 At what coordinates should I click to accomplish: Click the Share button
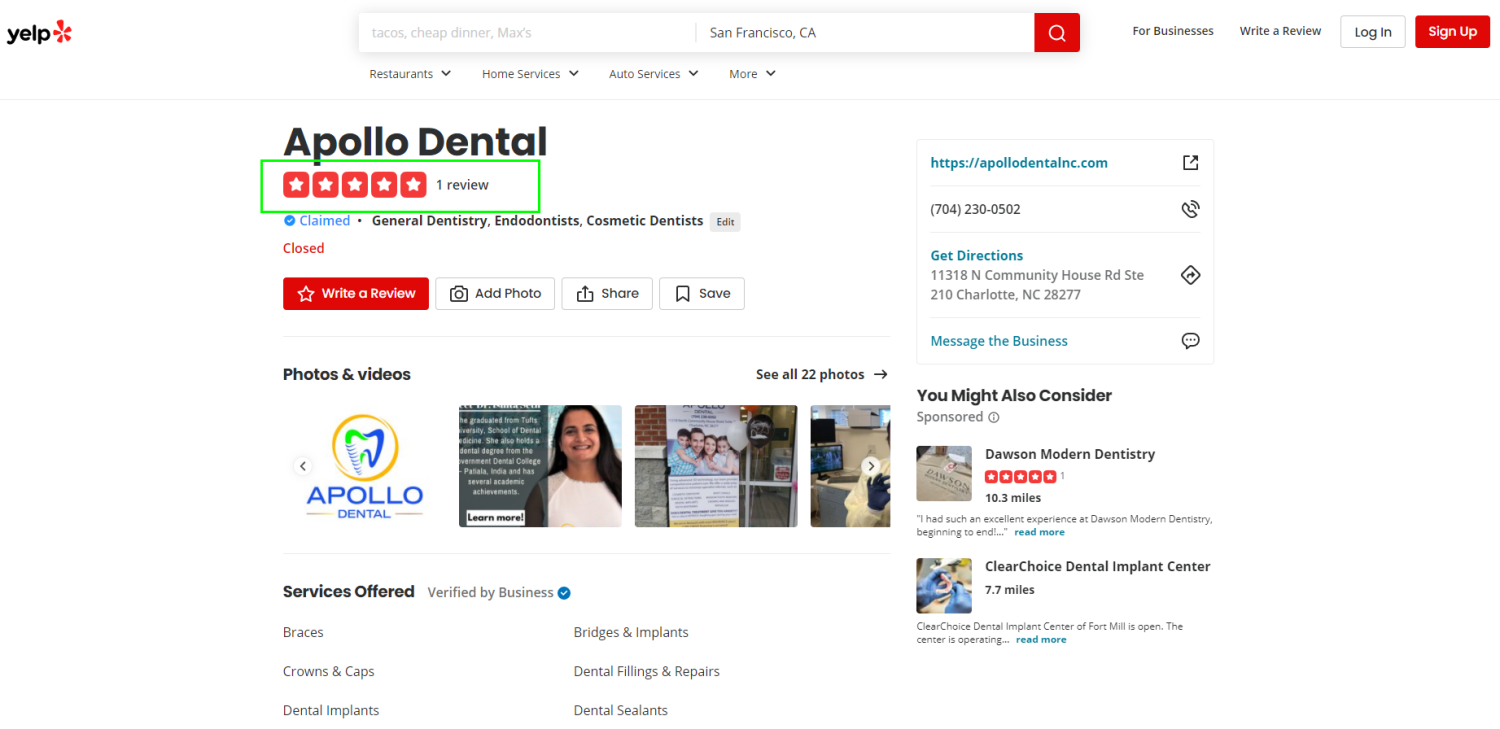tap(607, 294)
